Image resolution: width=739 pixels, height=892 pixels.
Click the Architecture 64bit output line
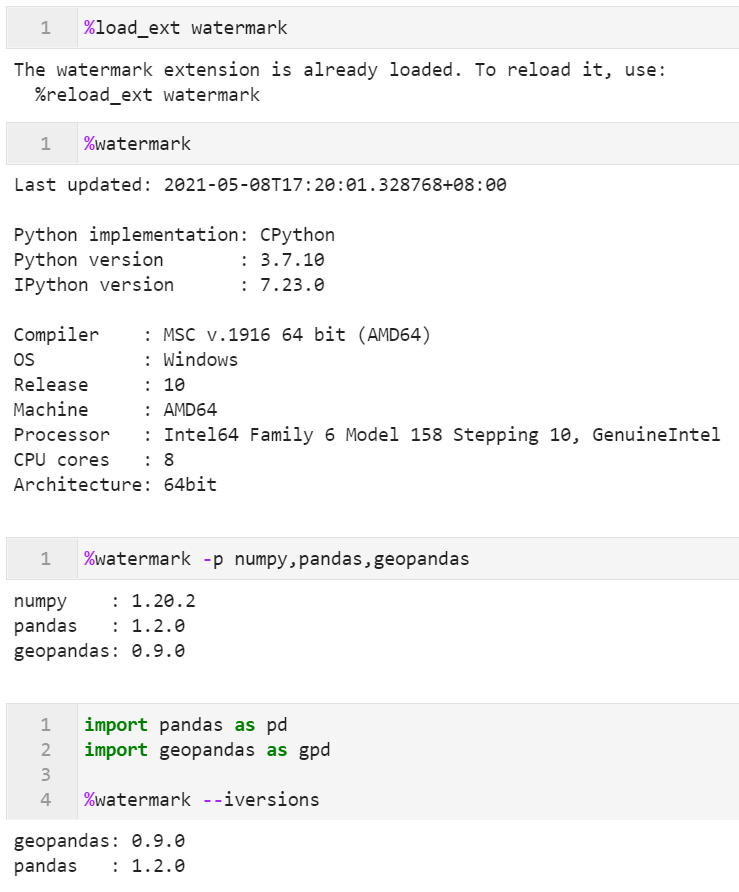(115, 485)
